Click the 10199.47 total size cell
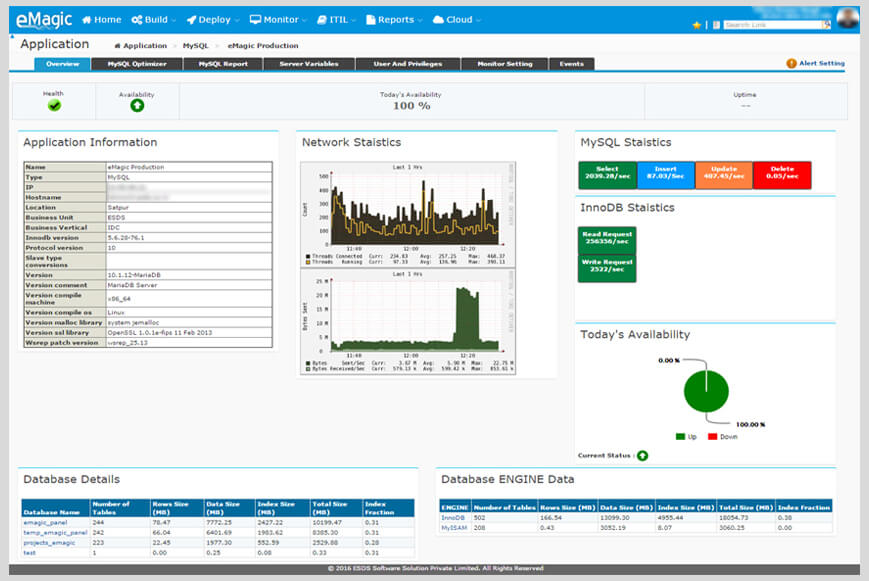Viewport: 869px width, 581px height. [x=327, y=522]
